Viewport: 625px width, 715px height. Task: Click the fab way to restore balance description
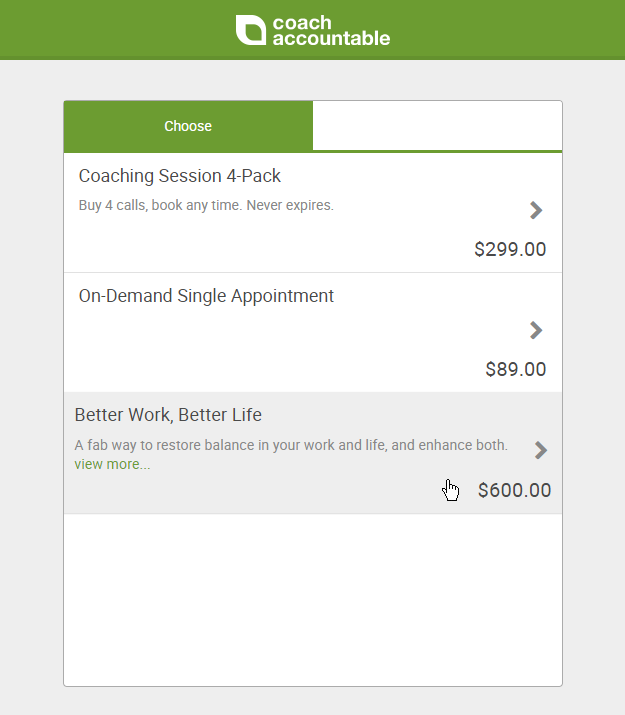[291, 445]
